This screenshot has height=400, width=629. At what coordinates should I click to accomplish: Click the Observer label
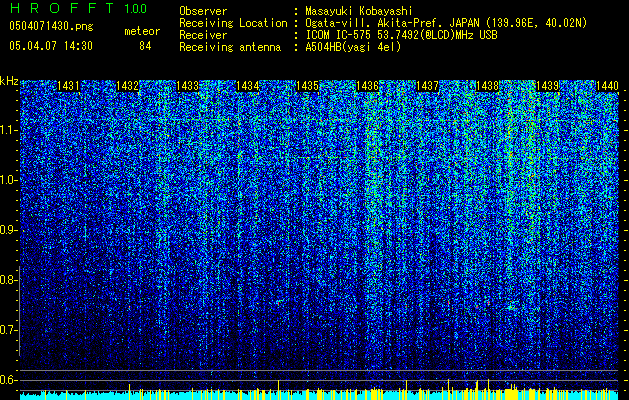pyautogui.click(x=203, y=11)
